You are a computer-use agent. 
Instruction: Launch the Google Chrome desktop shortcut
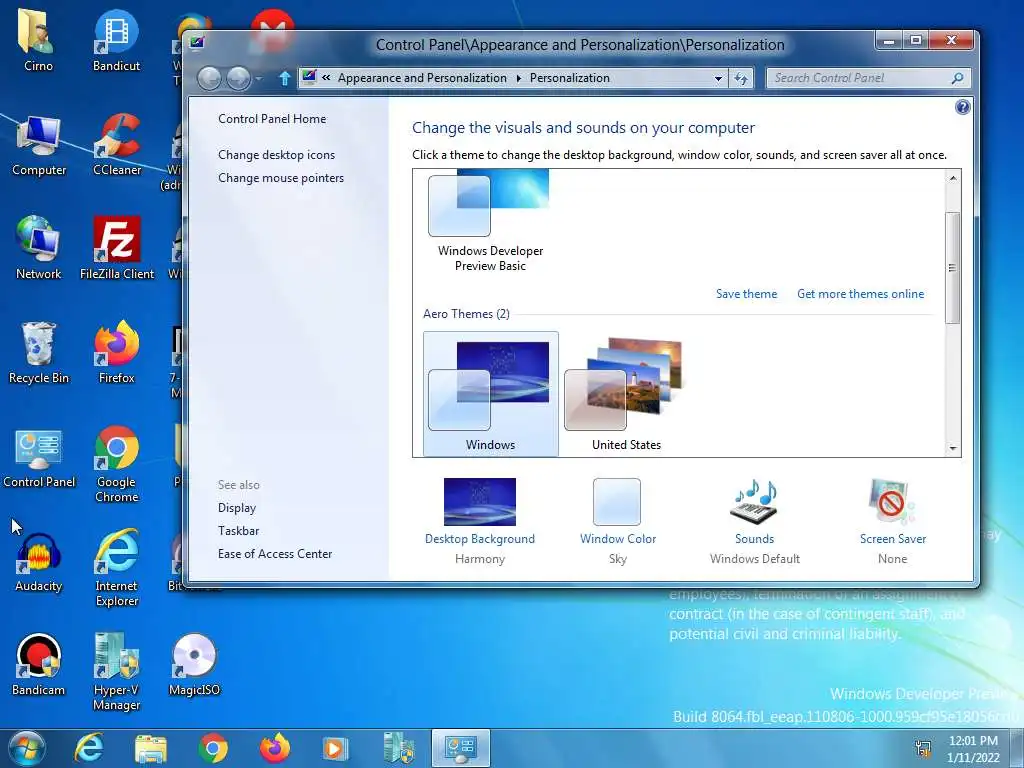117,464
